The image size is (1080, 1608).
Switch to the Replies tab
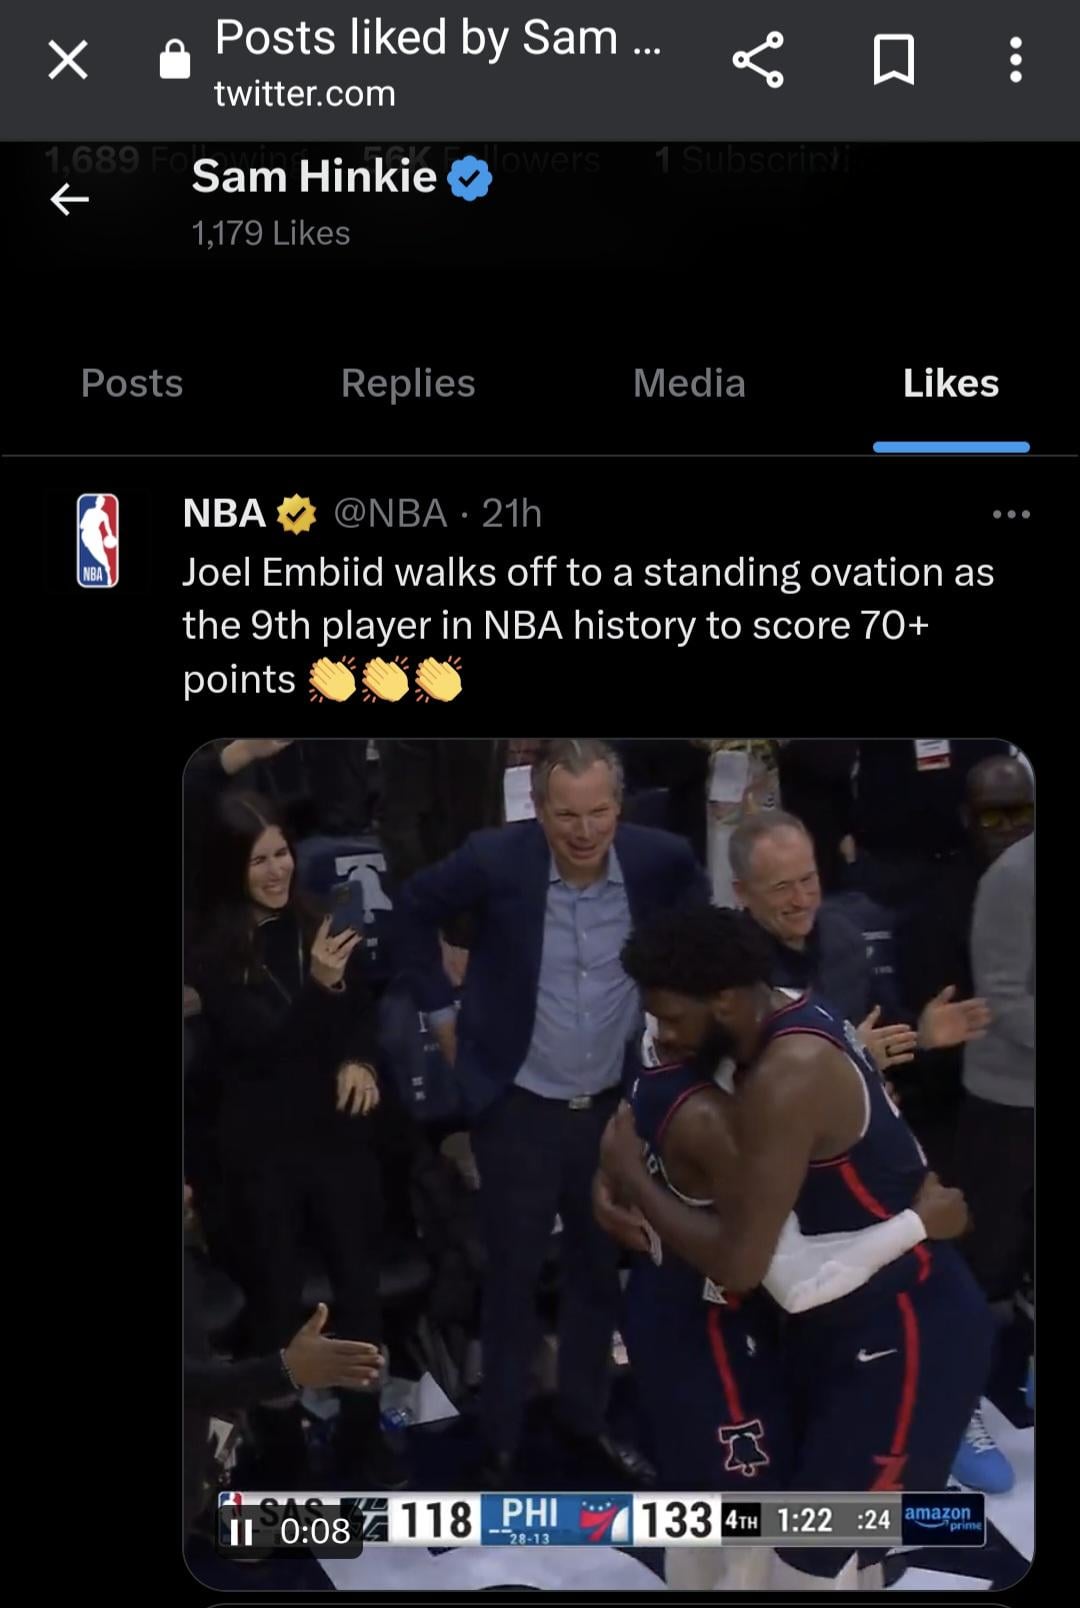408,383
